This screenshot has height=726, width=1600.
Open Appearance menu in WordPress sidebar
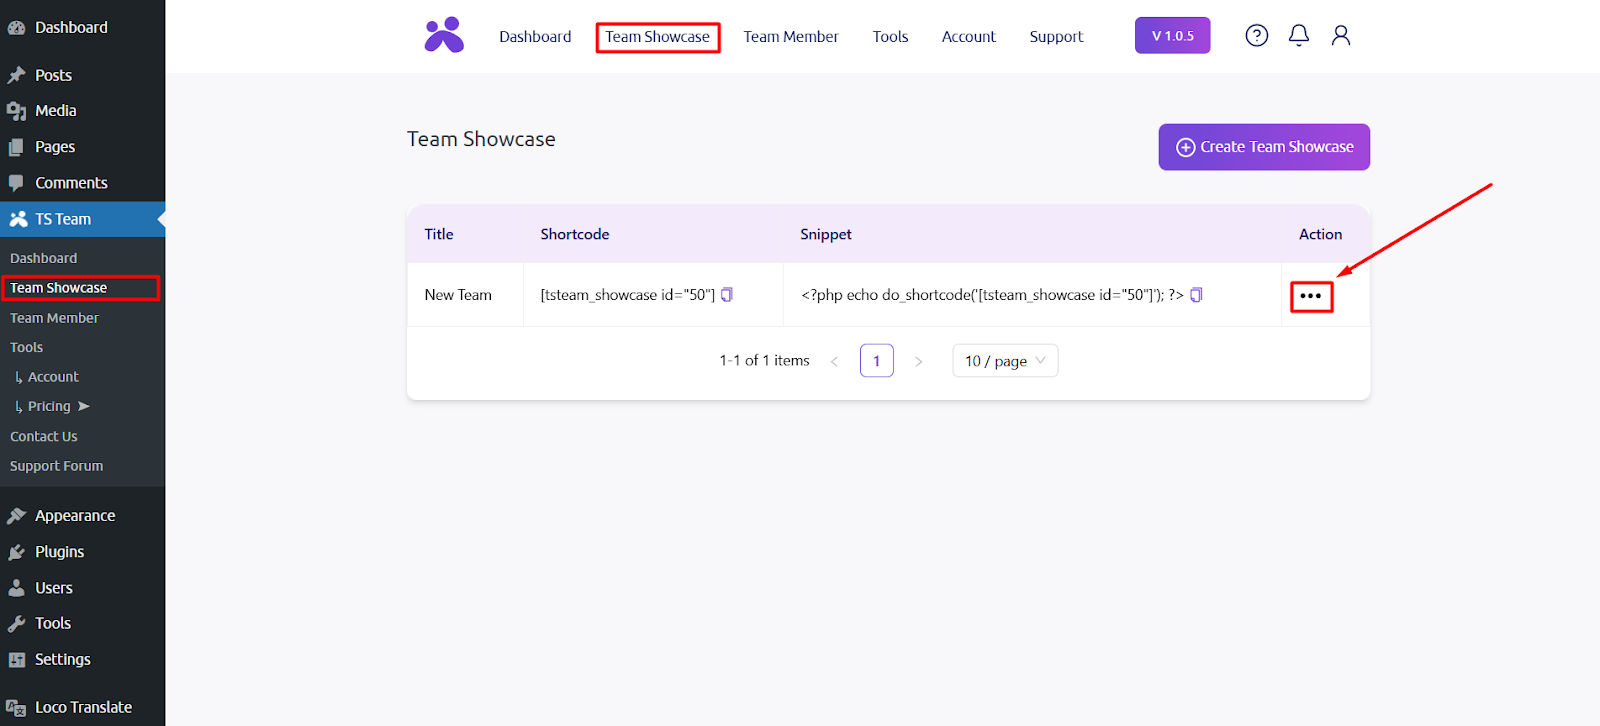click(74, 516)
